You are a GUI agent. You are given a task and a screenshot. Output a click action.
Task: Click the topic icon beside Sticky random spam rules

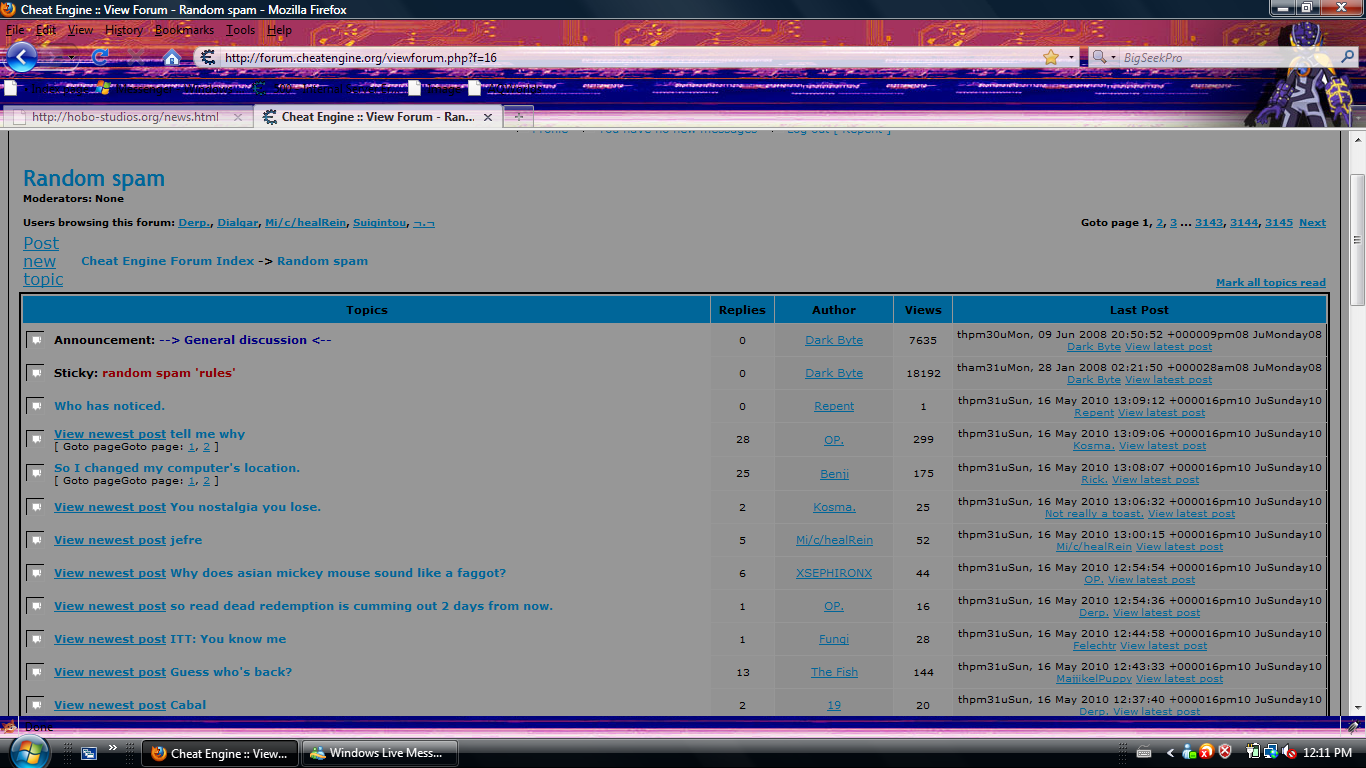point(35,373)
